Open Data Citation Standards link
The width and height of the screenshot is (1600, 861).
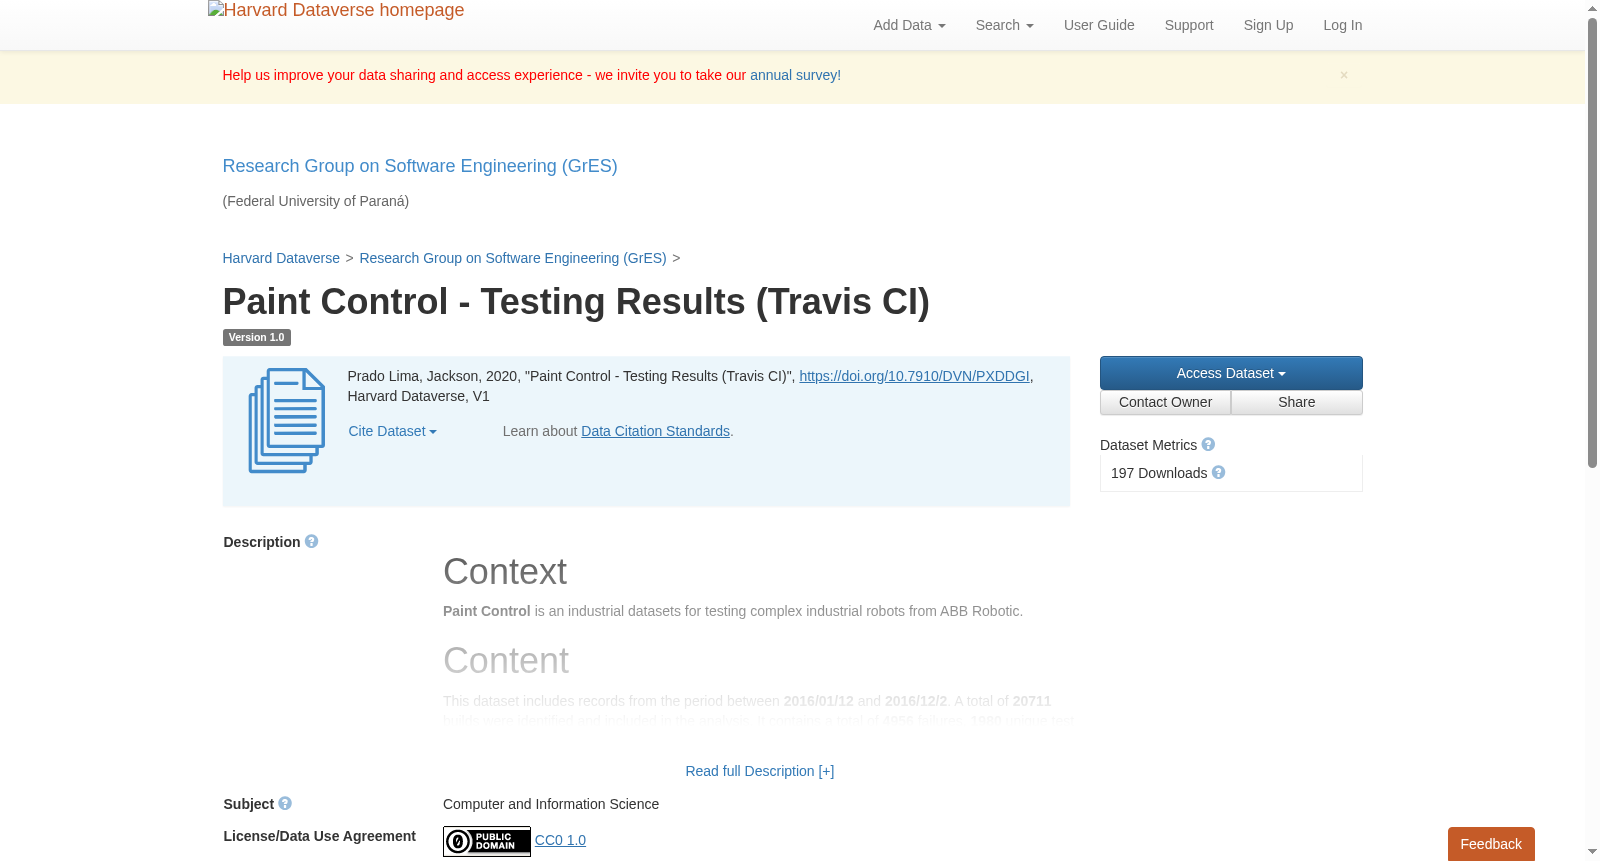[655, 431]
